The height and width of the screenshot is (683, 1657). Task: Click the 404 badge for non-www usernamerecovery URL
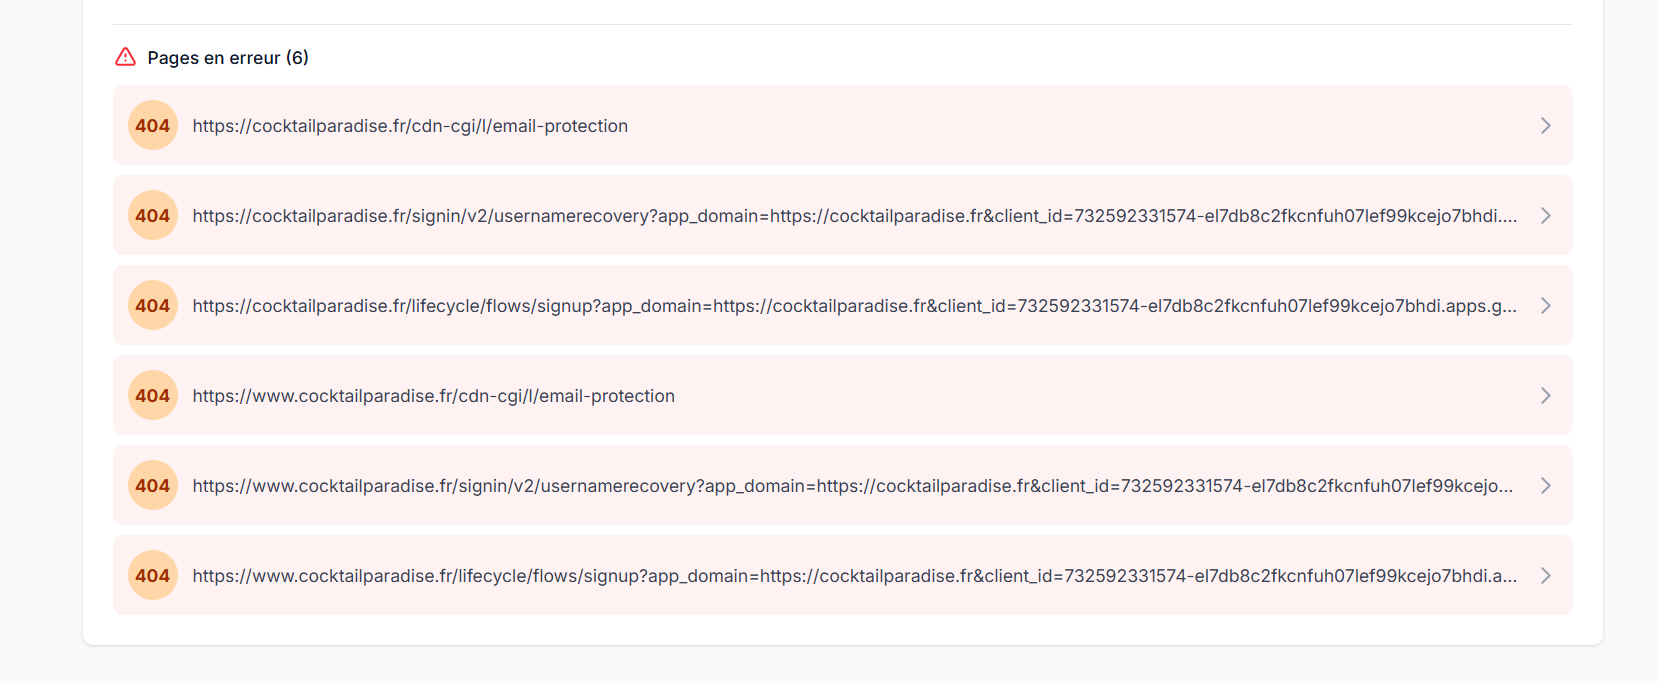point(153,215)
